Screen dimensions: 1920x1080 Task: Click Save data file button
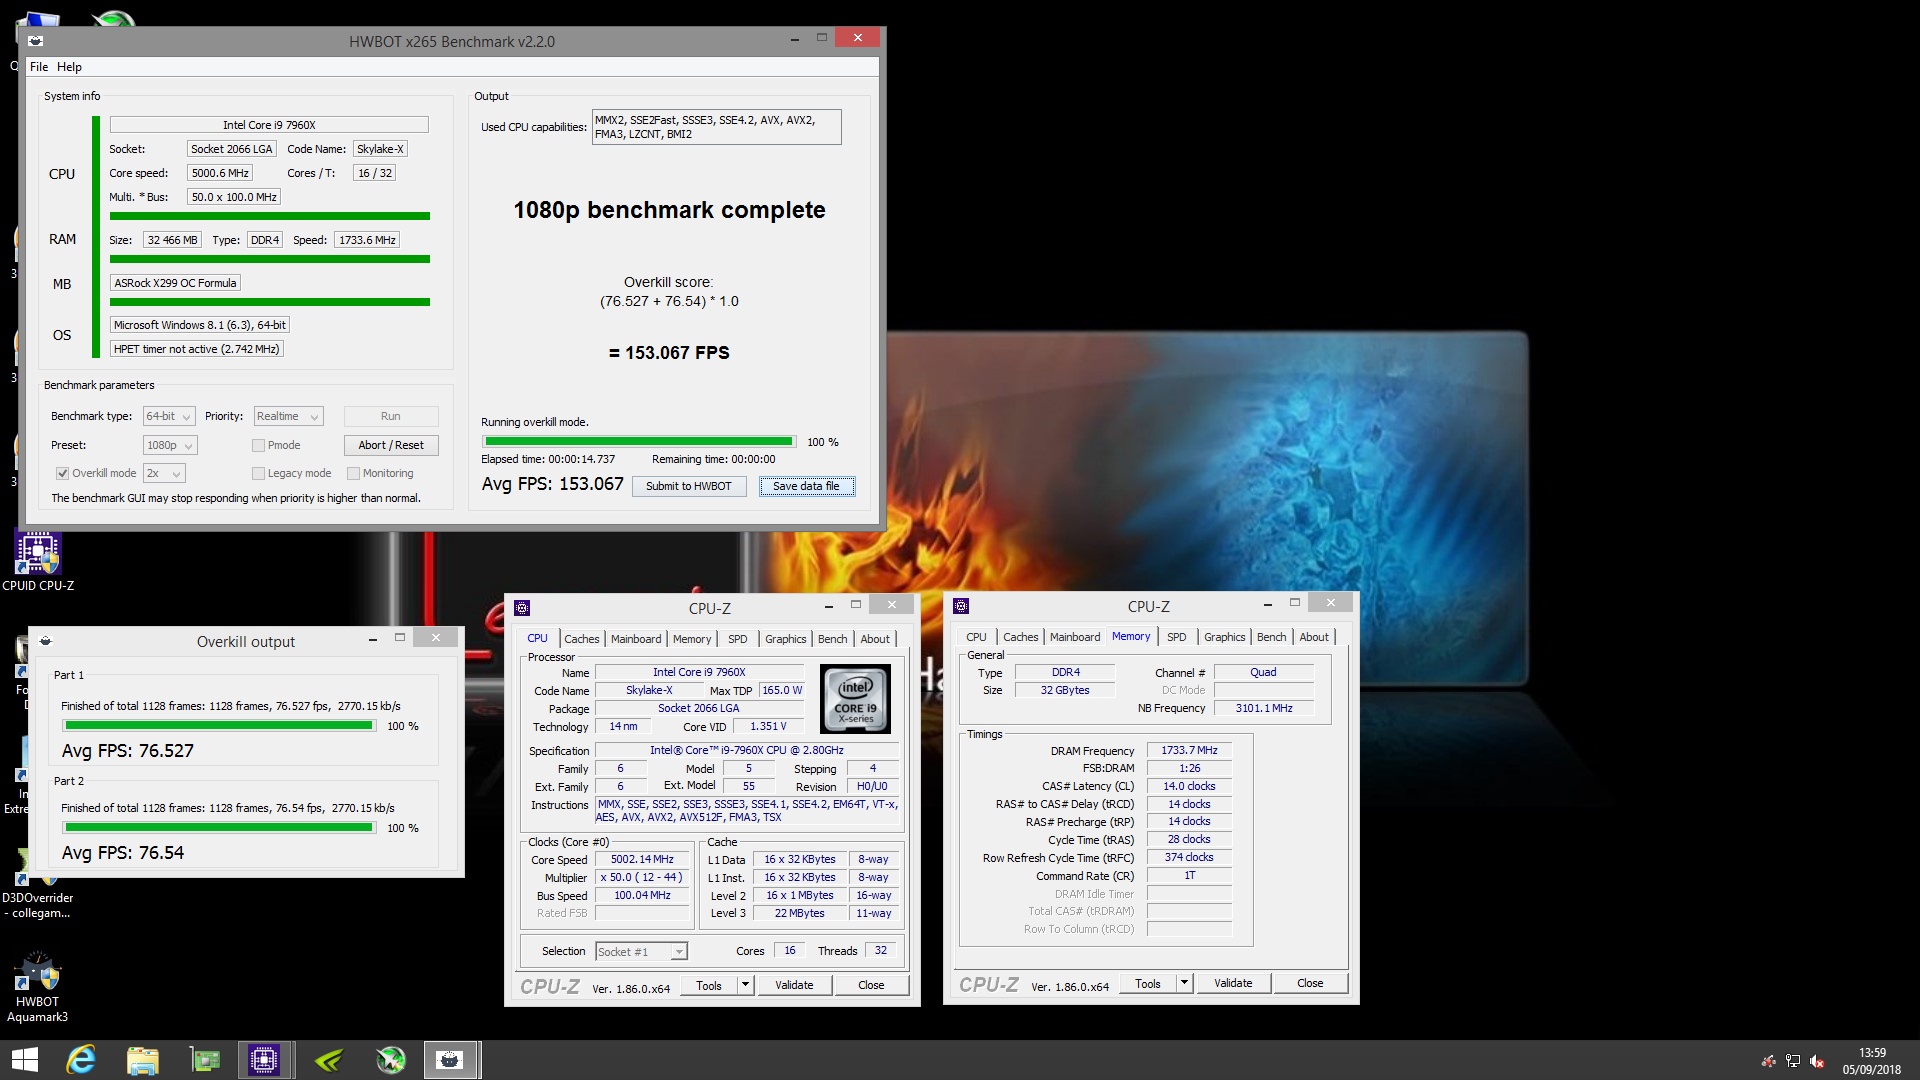(806, 486)
